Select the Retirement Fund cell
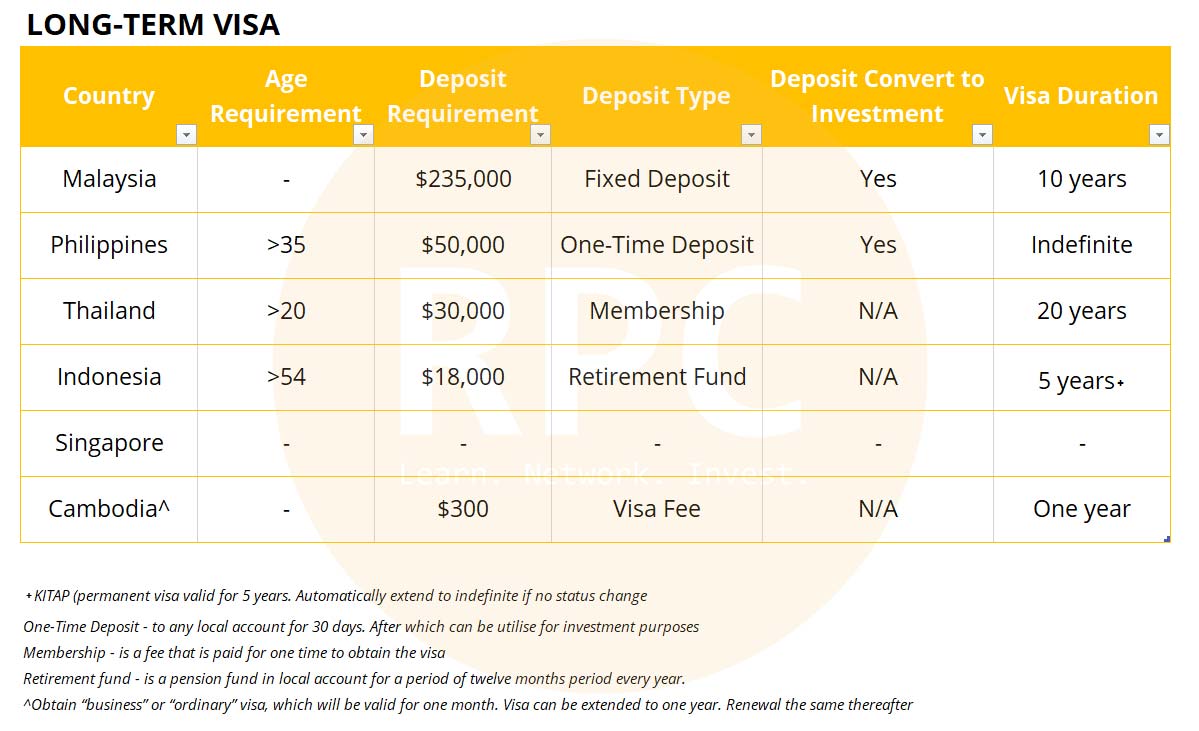 click(656, 377)
